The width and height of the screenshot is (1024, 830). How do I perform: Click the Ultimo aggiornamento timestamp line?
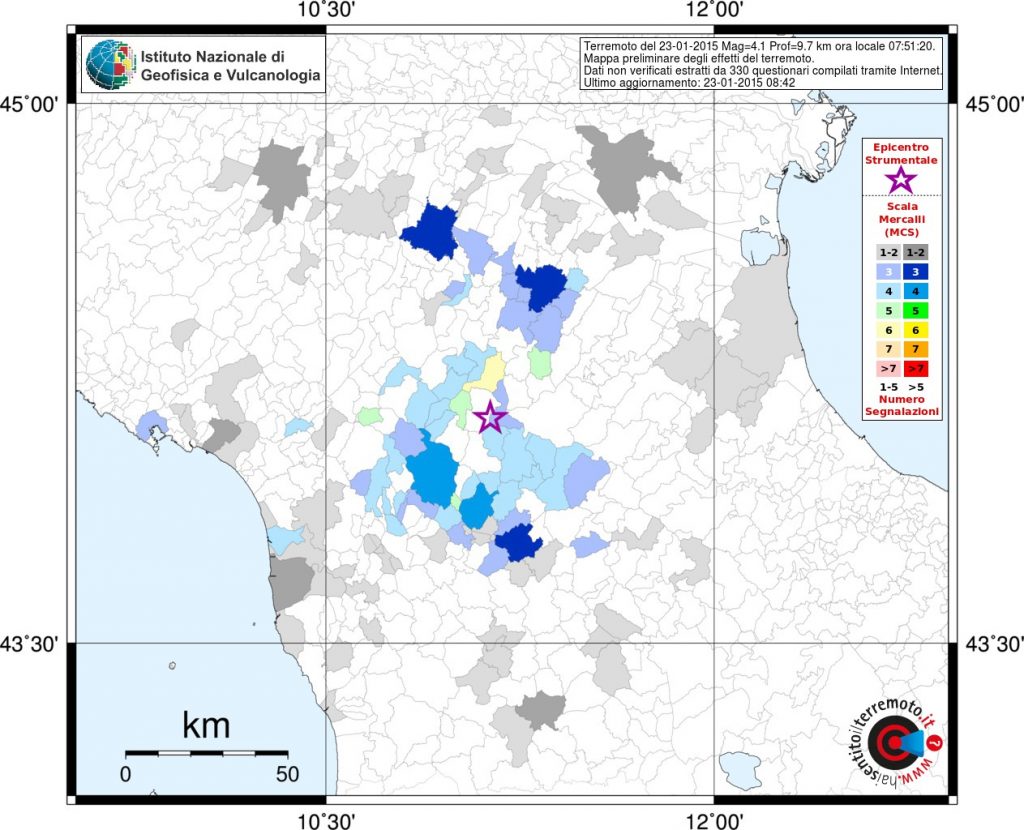tap(689, 83)
